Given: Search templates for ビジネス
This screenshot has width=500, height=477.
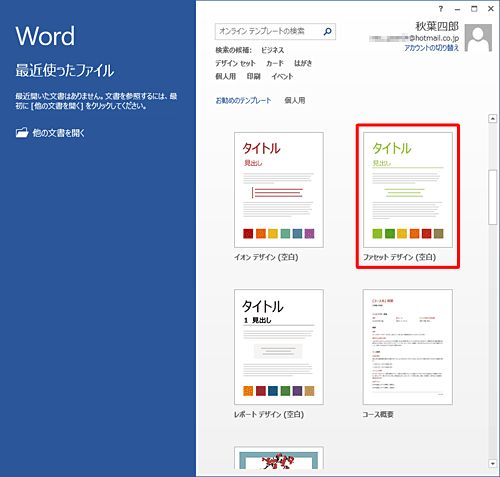Looking at the screenshot, I should (272, 50).
